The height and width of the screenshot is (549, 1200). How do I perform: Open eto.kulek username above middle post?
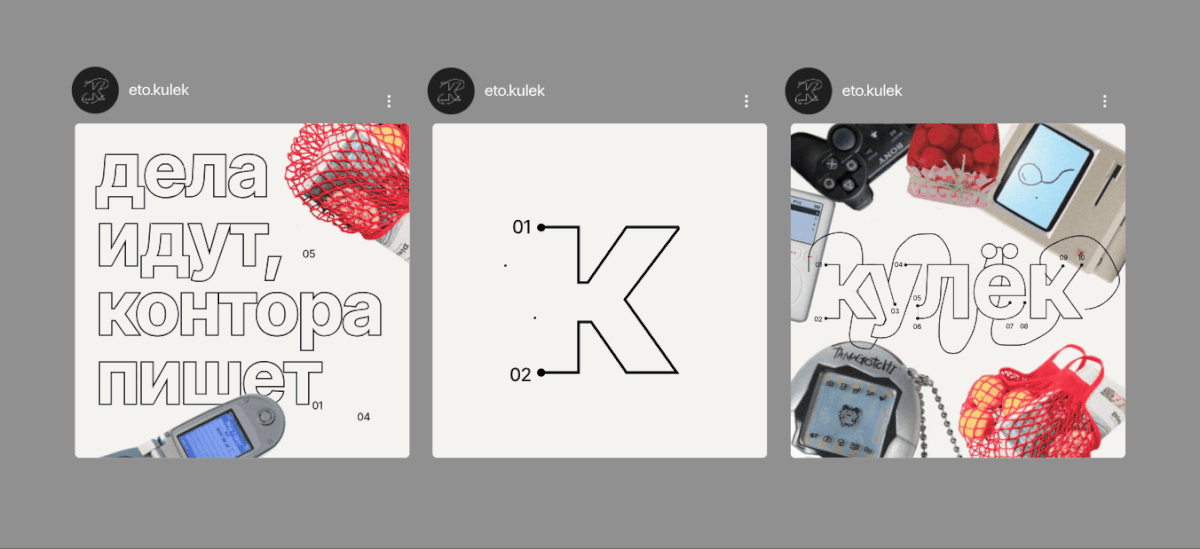point(515,90)
